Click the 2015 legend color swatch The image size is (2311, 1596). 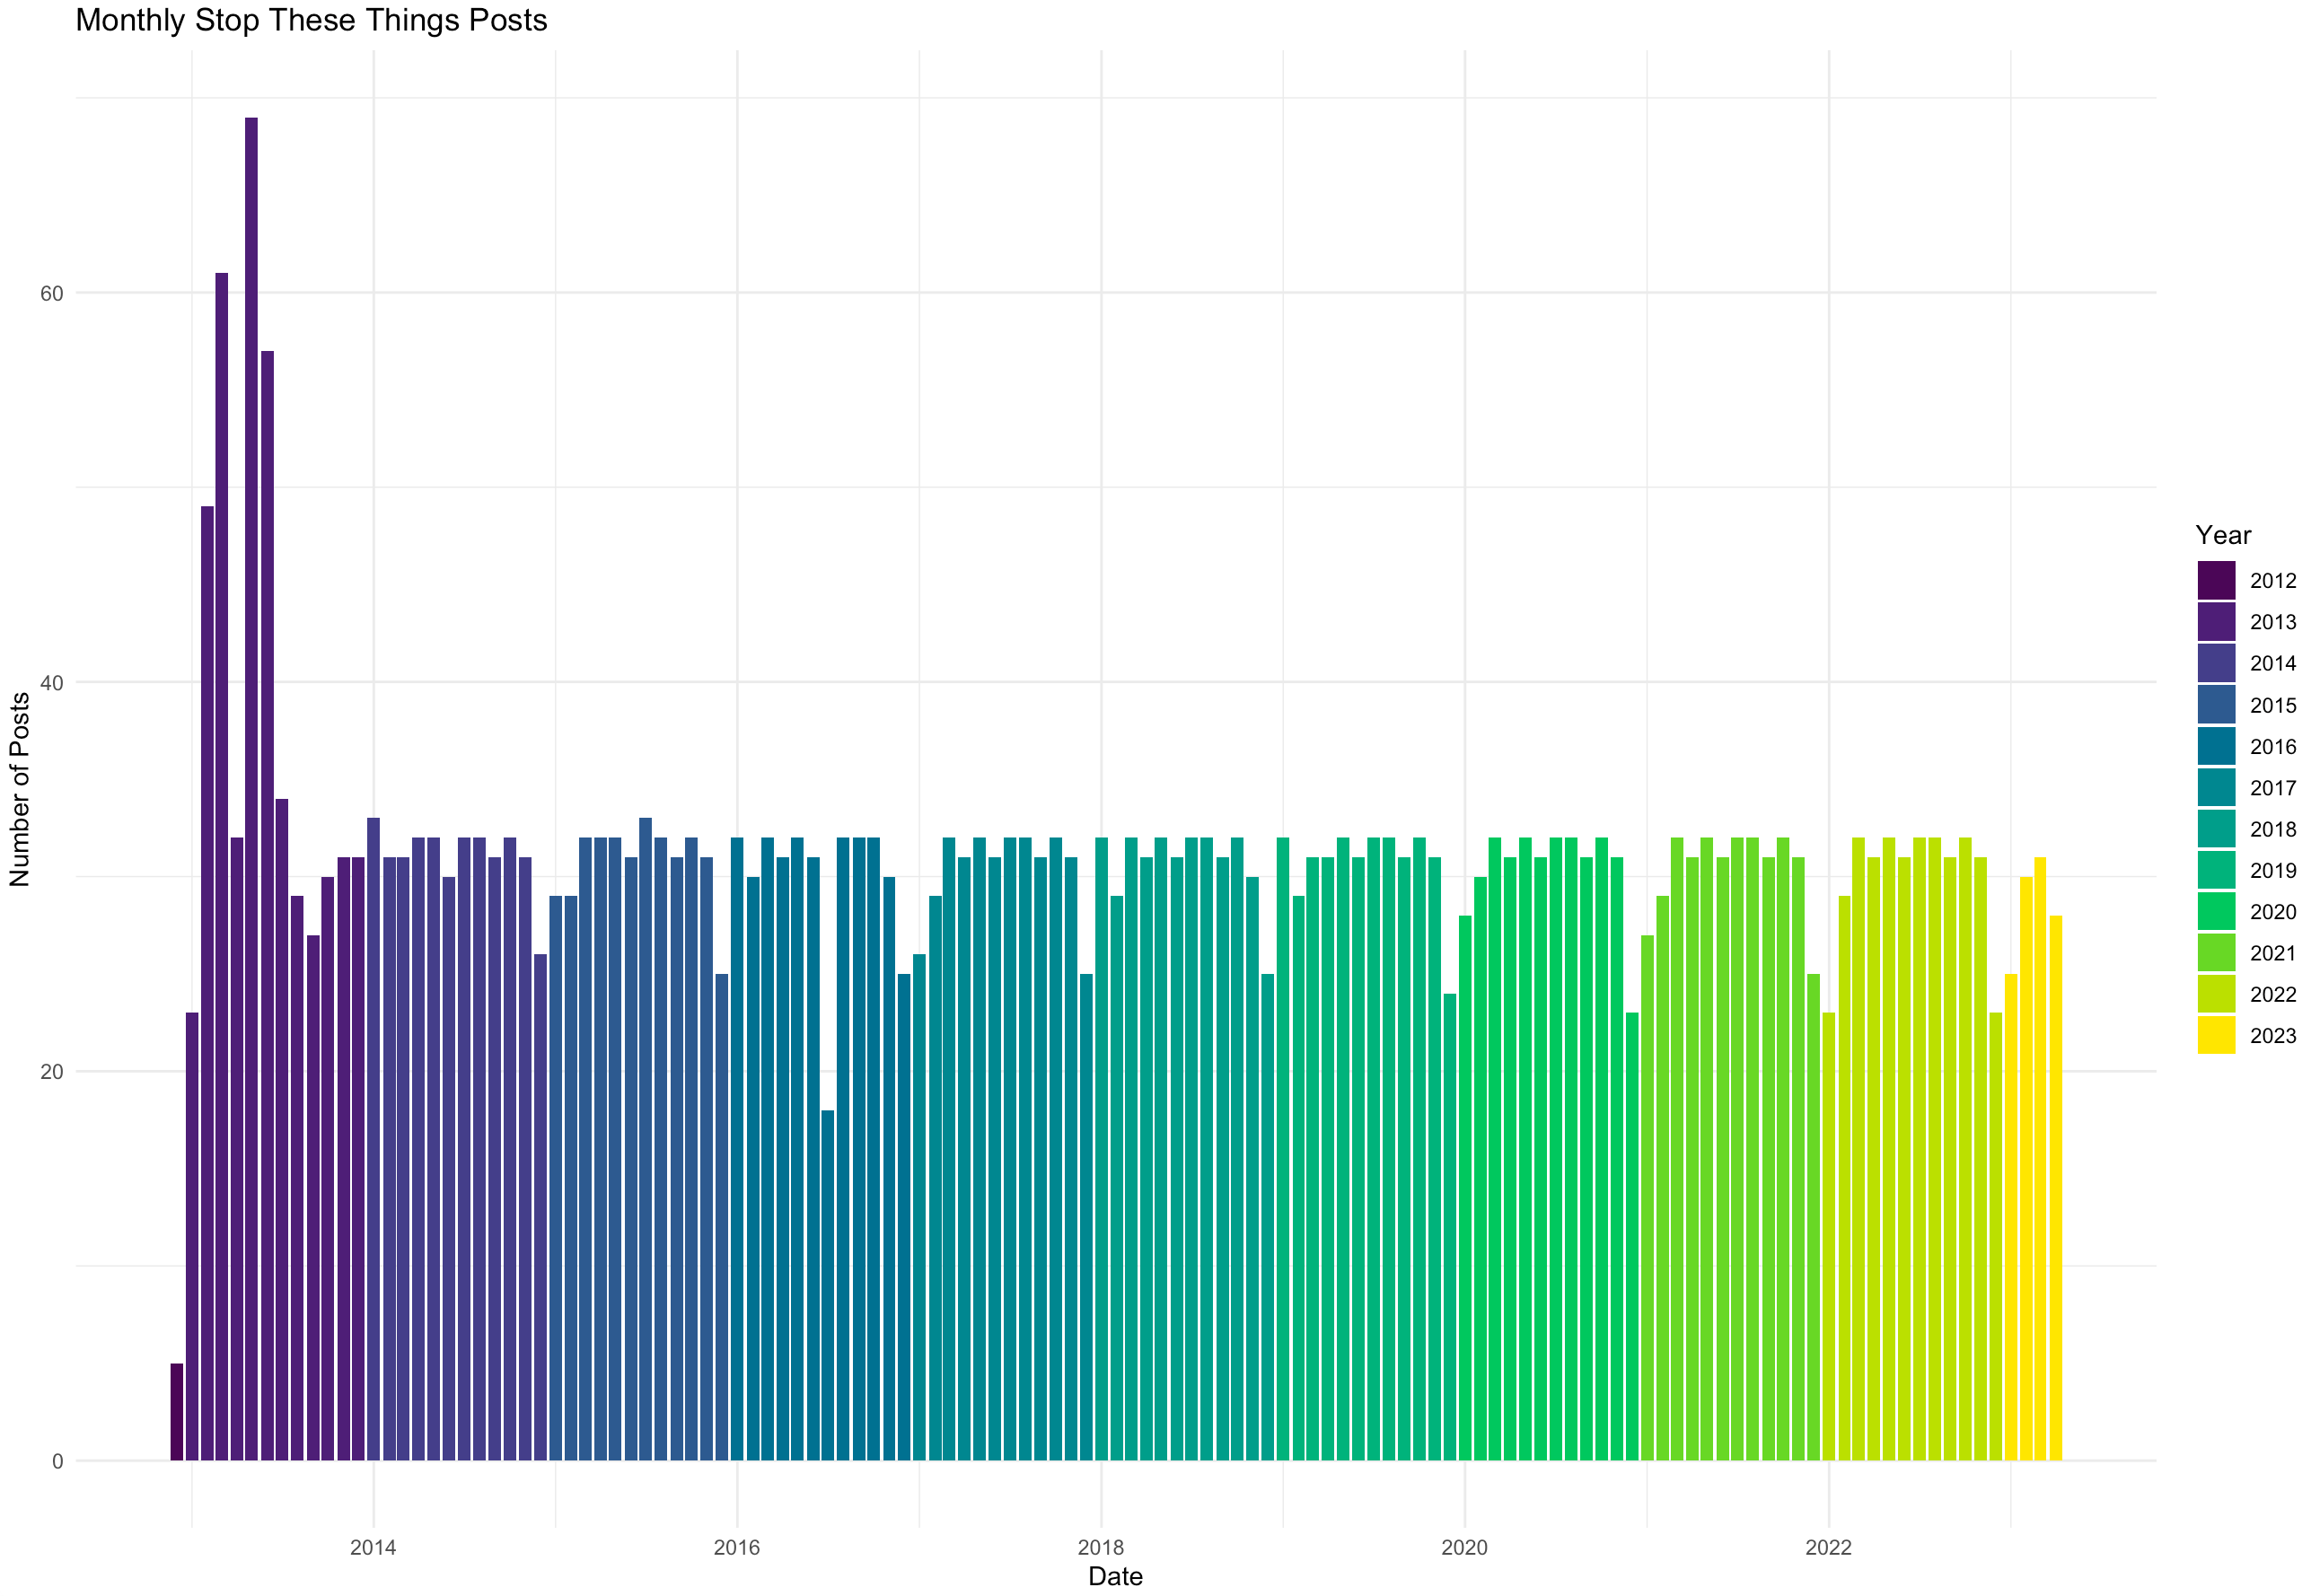pyautogui.click(x=2216, y=705)
